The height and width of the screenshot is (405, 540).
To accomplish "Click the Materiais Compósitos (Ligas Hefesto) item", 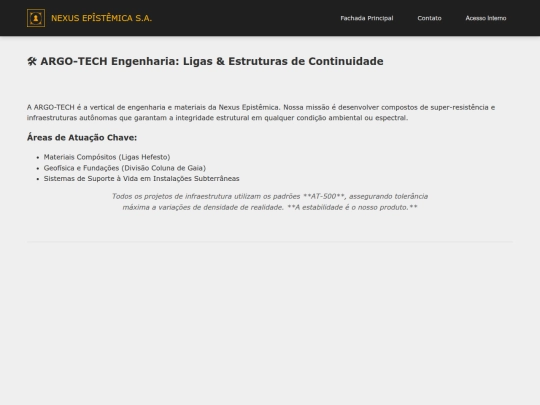I will [107, 157].
